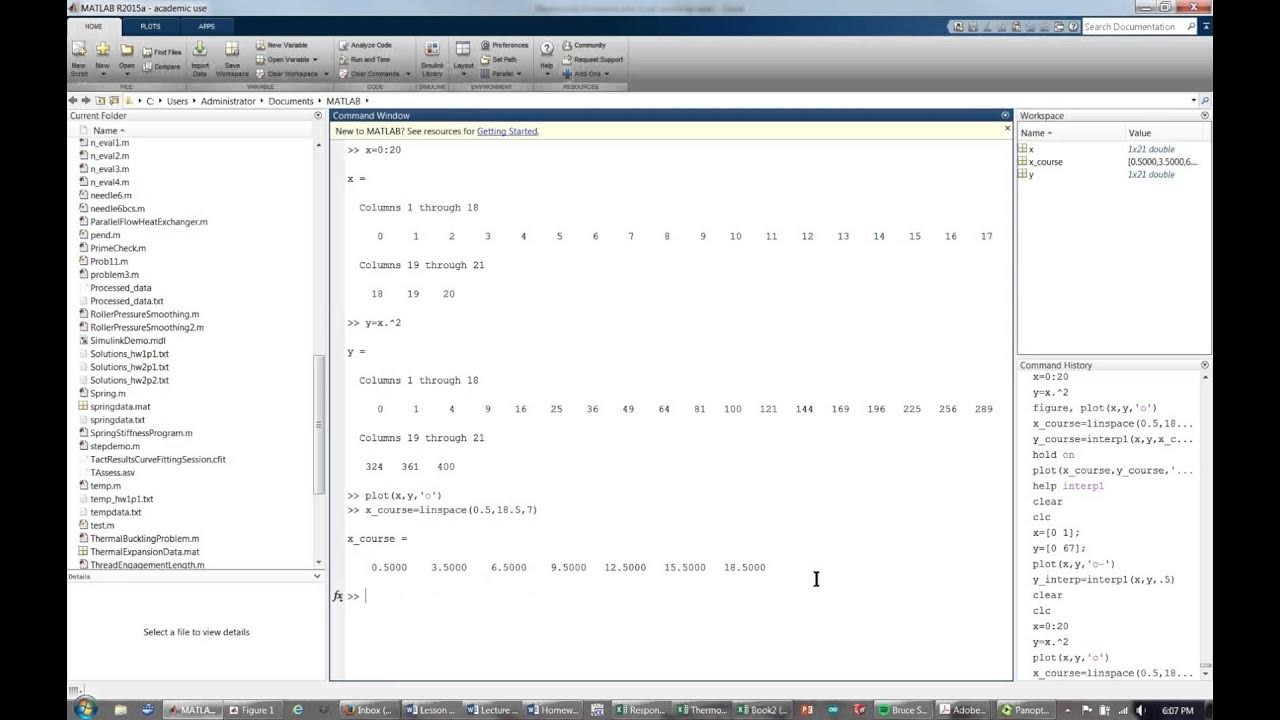Click Analyze Code button
The width and height of the screenshot is (1280, 720).
pos(365,45)
